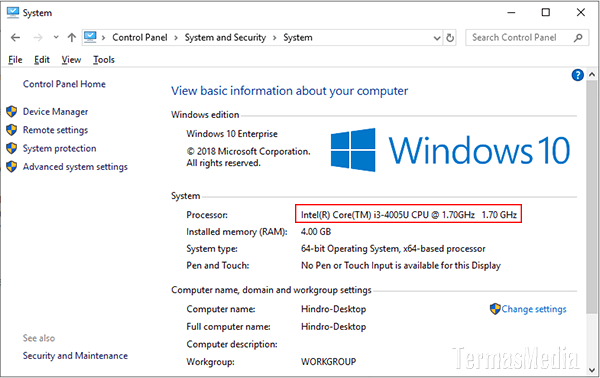Open the File menu
The height and width of the screenshot is (378, 600).
15,60
